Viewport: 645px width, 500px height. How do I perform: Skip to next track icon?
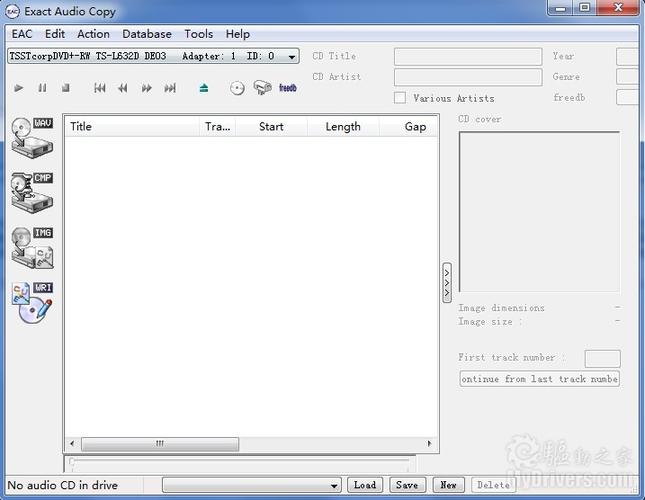[x=170, y=88]
